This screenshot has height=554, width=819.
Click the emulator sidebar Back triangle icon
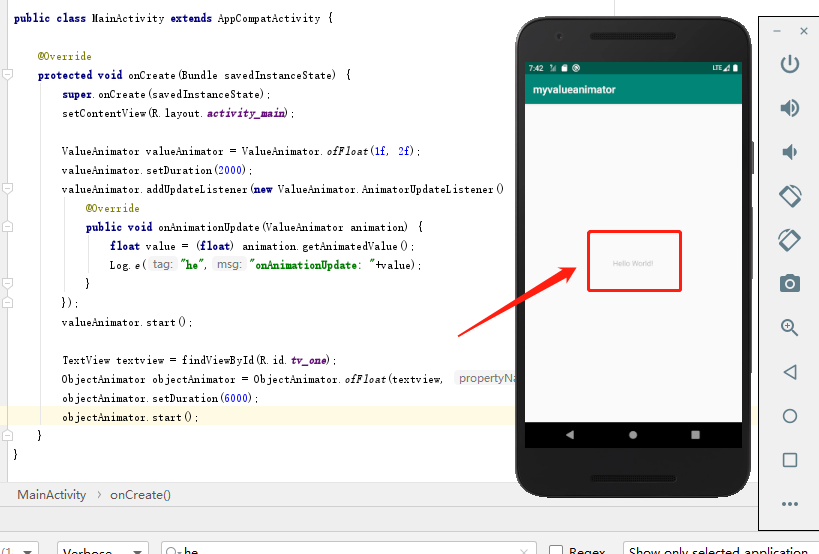point(789,372)
